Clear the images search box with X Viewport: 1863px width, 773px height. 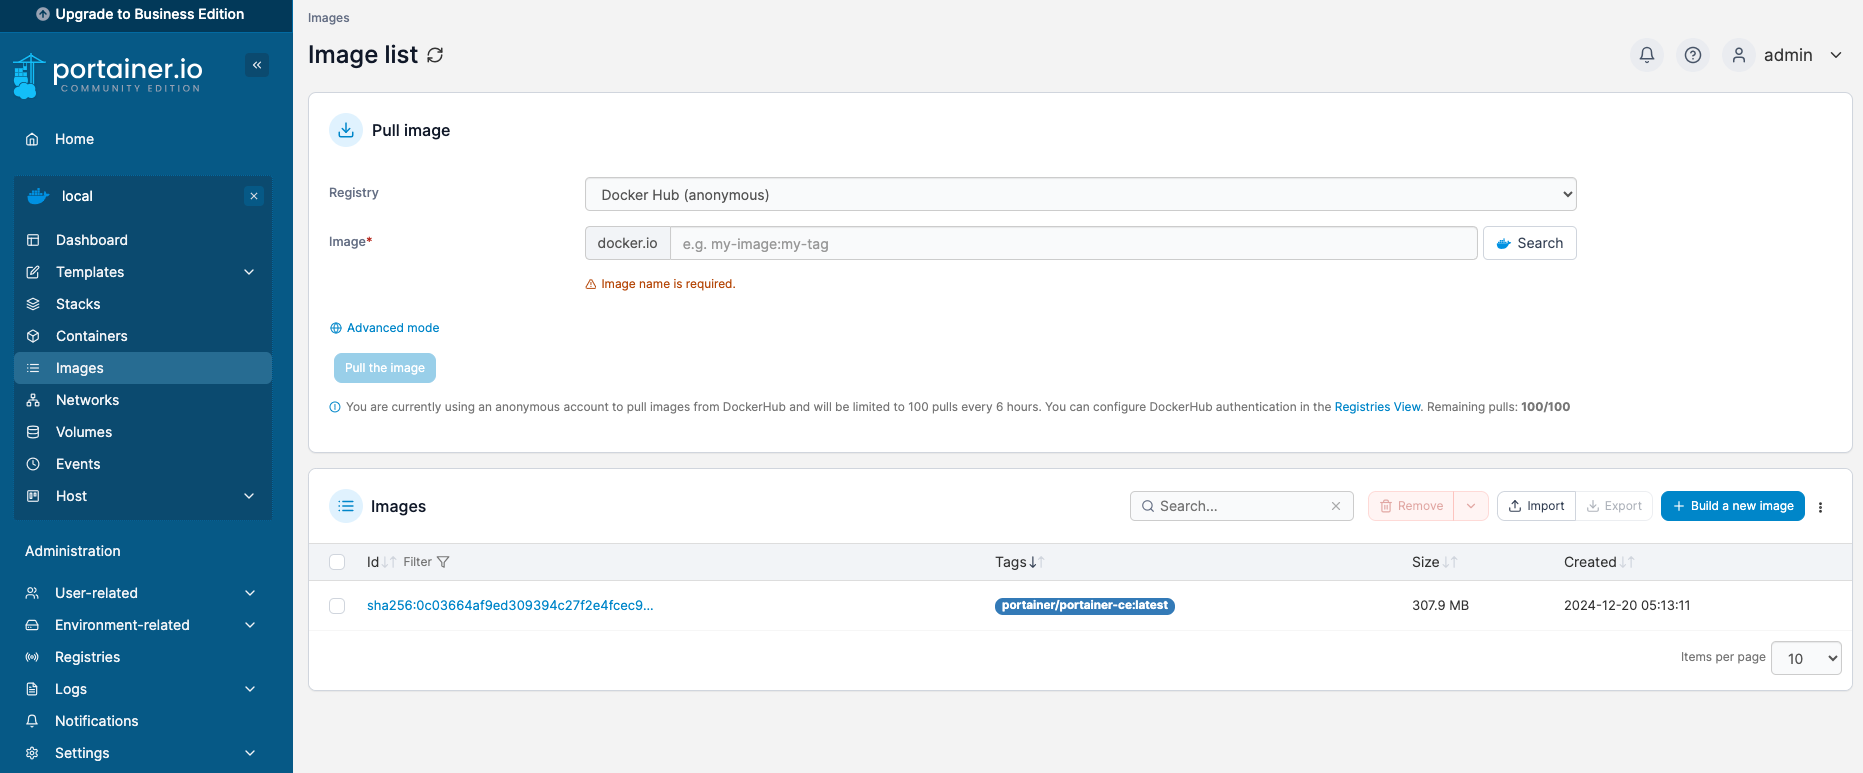click(1336, 506)
